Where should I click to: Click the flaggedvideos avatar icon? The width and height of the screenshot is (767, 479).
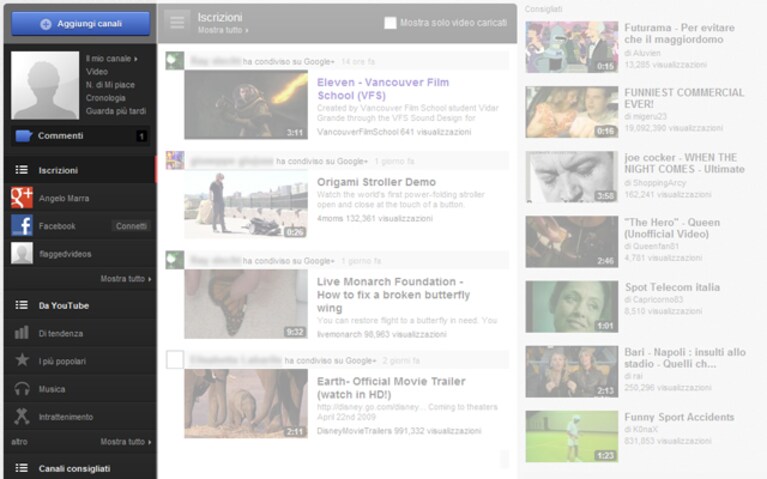coord(22,253)
